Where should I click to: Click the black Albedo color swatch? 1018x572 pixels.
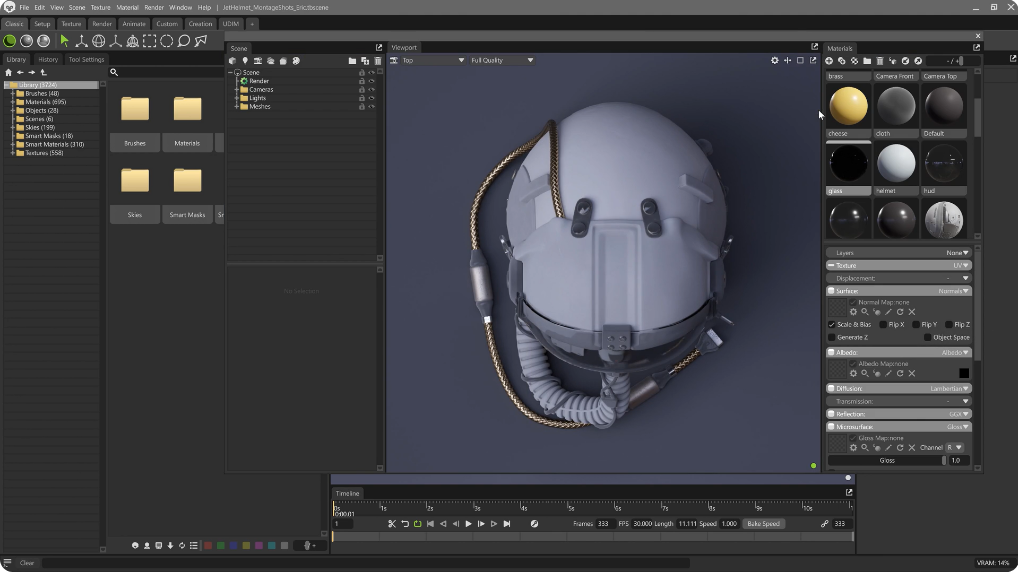[x=963, y=373]
